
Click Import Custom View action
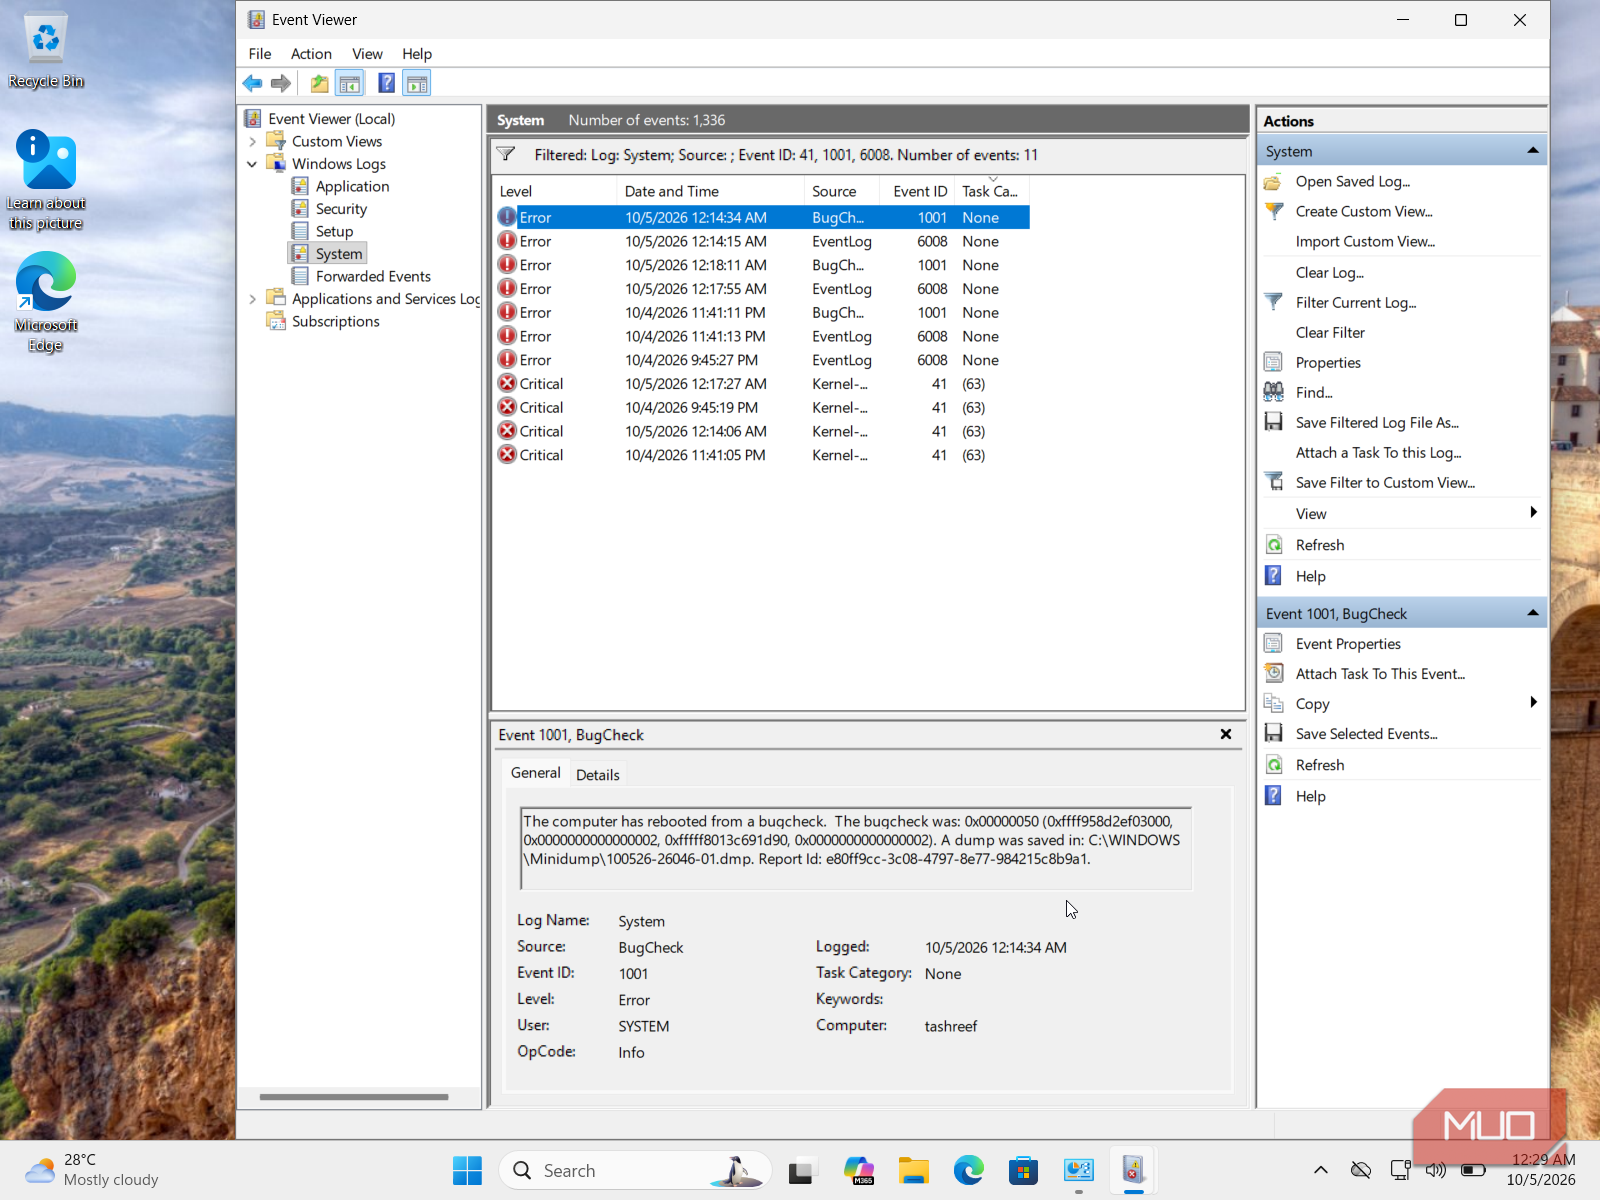click(1365, 242)
